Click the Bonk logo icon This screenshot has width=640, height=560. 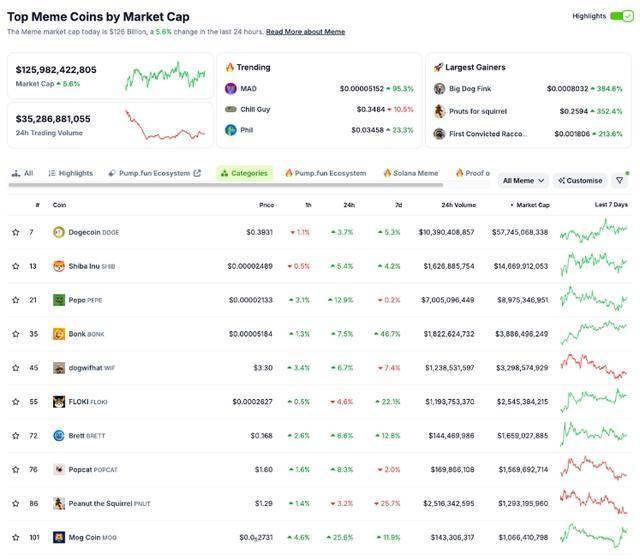point(59,334)
